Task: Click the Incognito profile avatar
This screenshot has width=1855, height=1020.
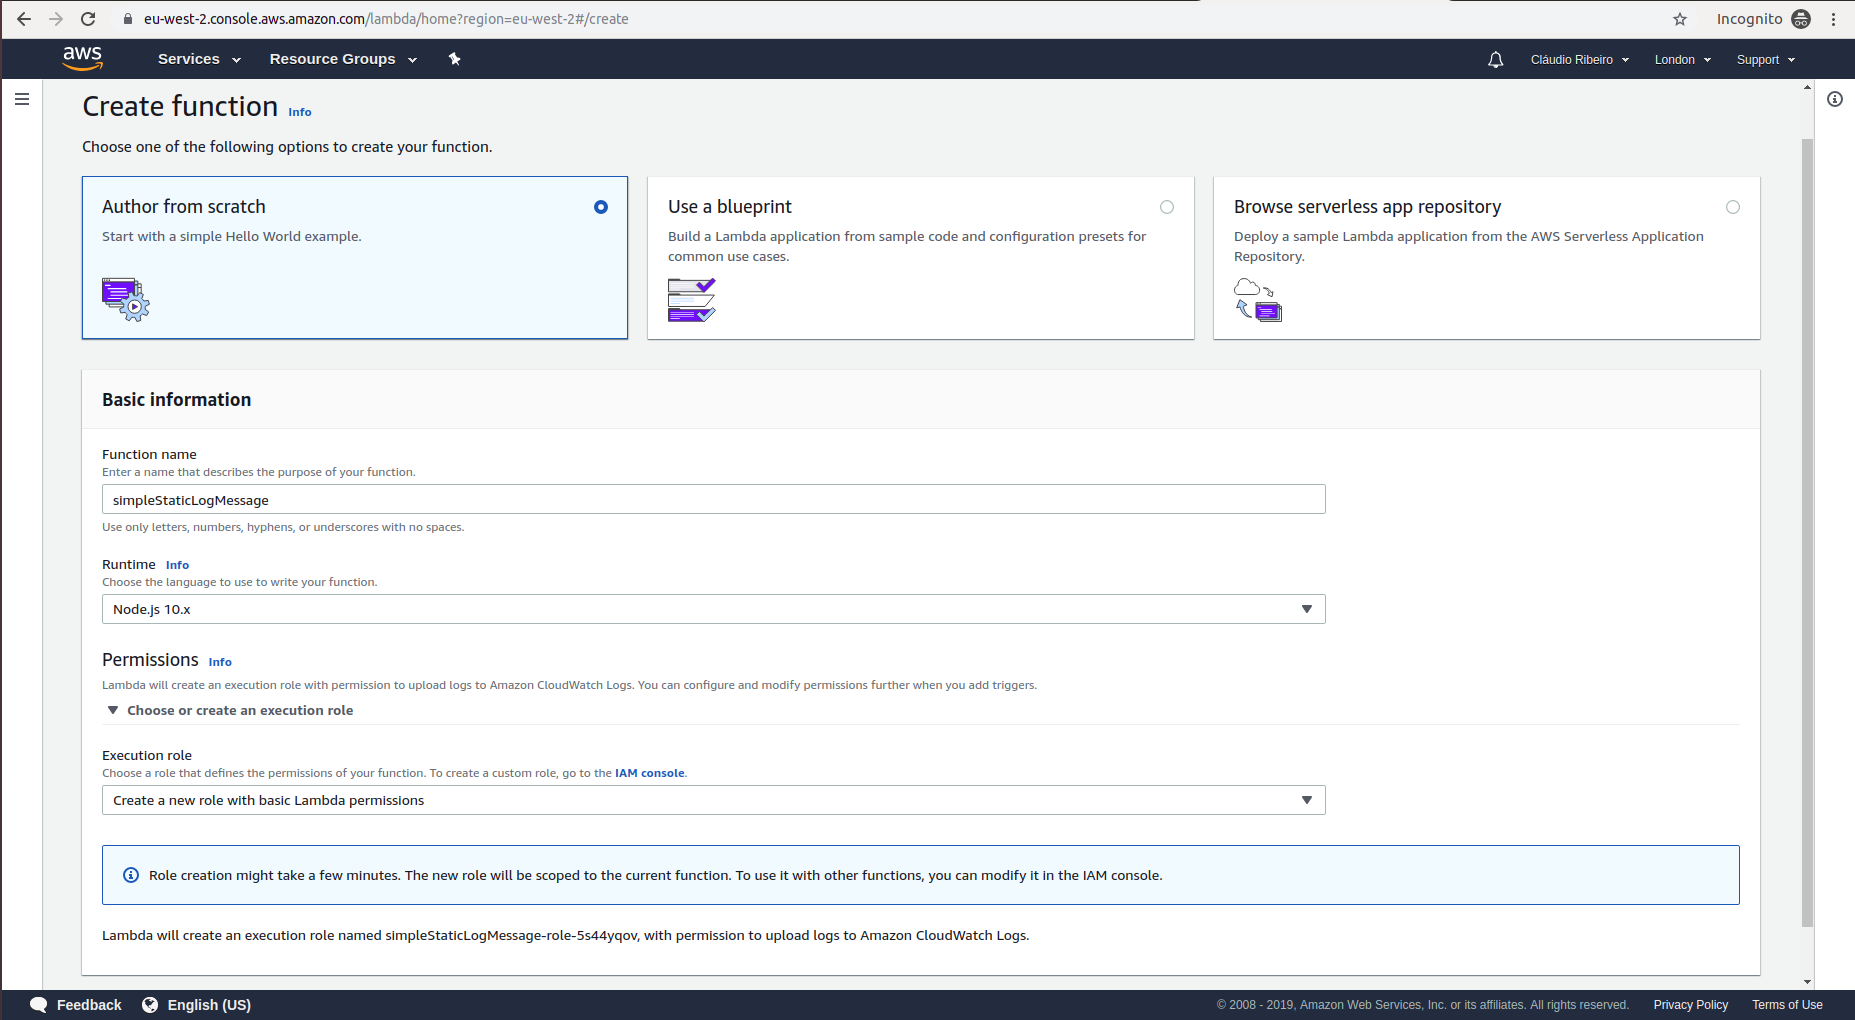Action: (x=1801, y=18)
